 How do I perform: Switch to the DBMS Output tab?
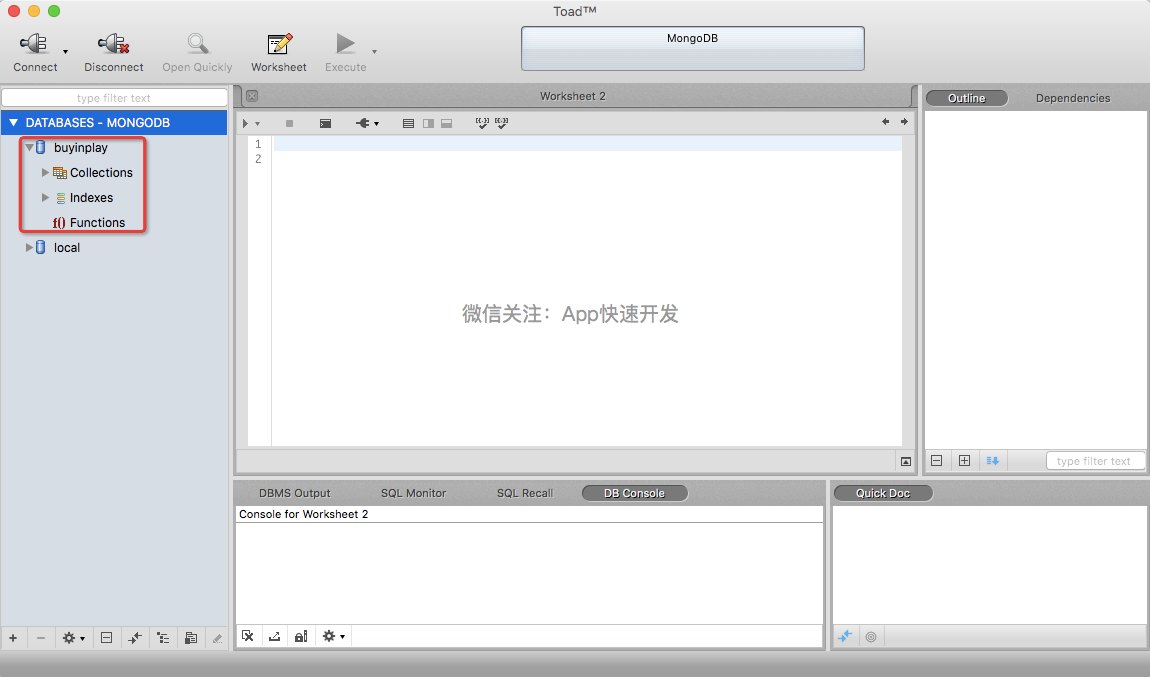tap(295, 493)
